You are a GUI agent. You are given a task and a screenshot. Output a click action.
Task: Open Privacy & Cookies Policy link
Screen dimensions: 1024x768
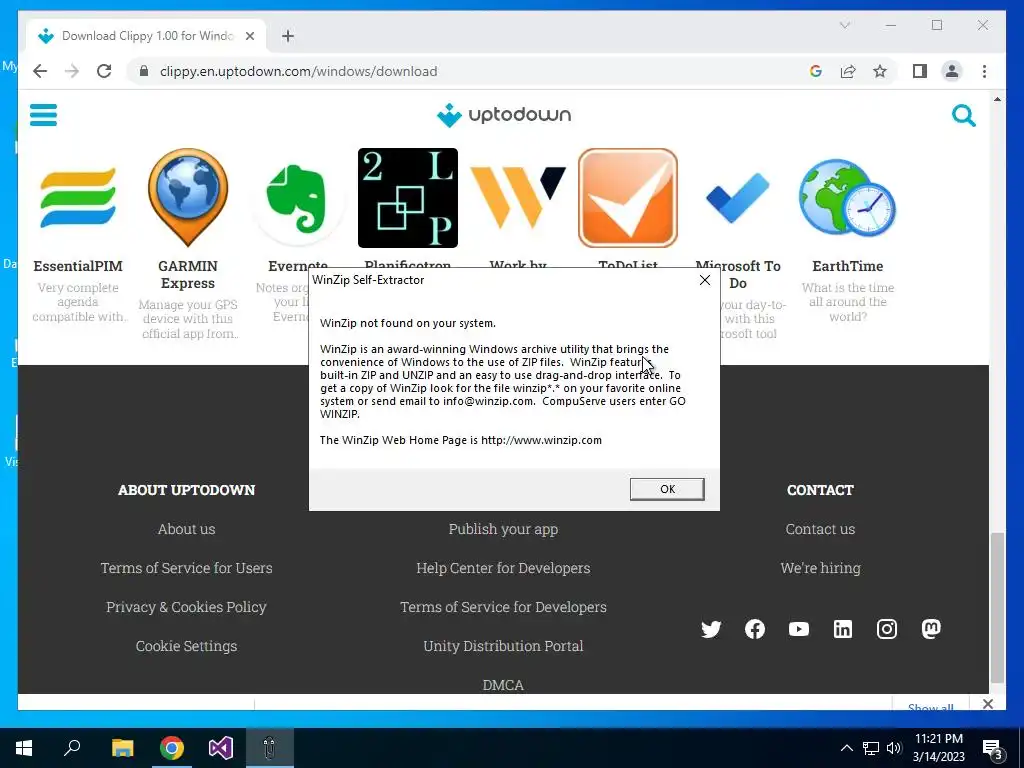(x=186, y=607)
